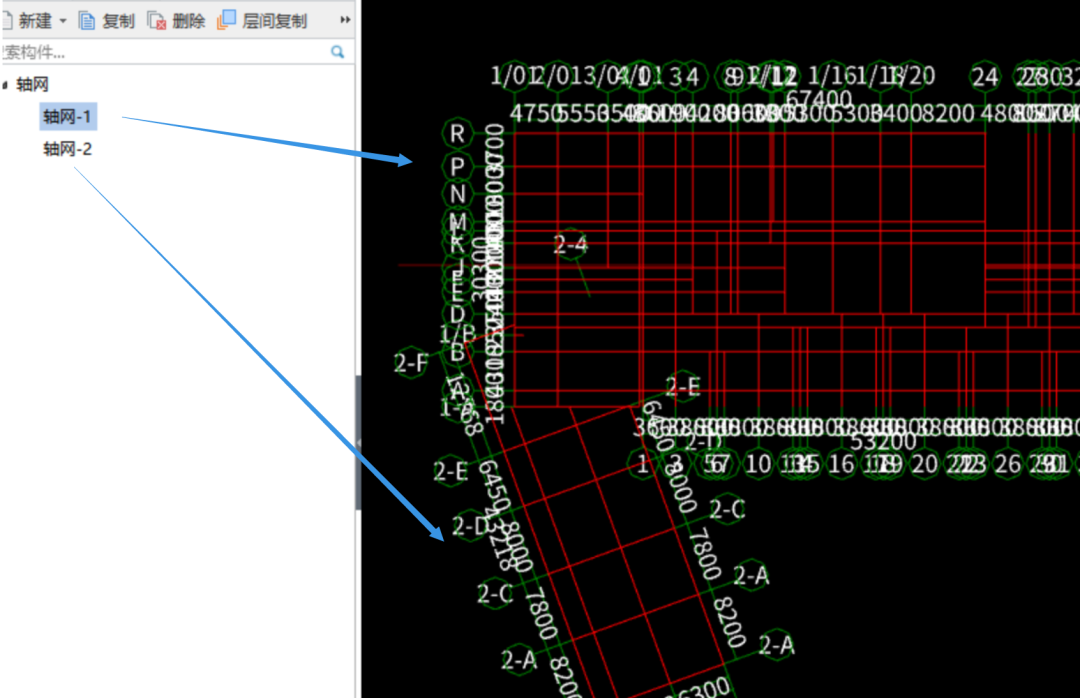Click axis bubble R in drawing
This screenshot has height=698, width=1080.
pos(457,134)
